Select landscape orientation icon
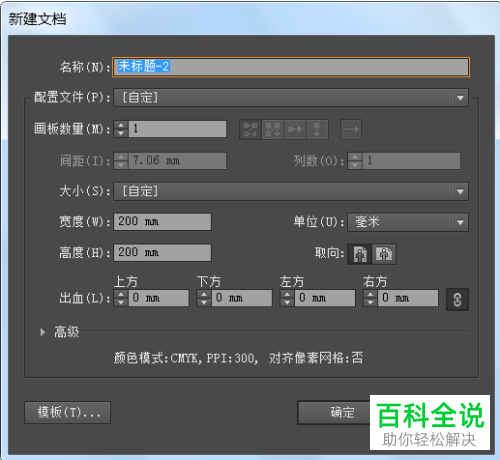This screenshot has height=460, width=500. click(x=384, y=254)
